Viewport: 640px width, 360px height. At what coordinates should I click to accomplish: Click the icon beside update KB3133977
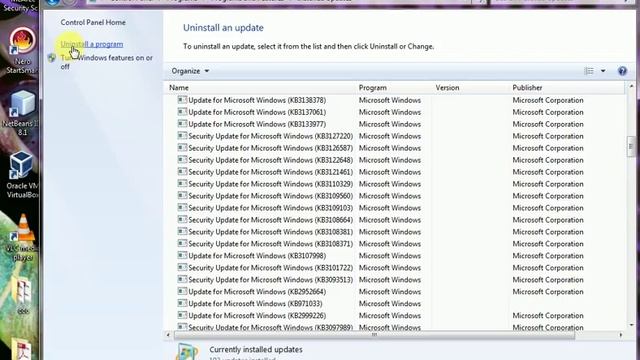coord(182,124)
